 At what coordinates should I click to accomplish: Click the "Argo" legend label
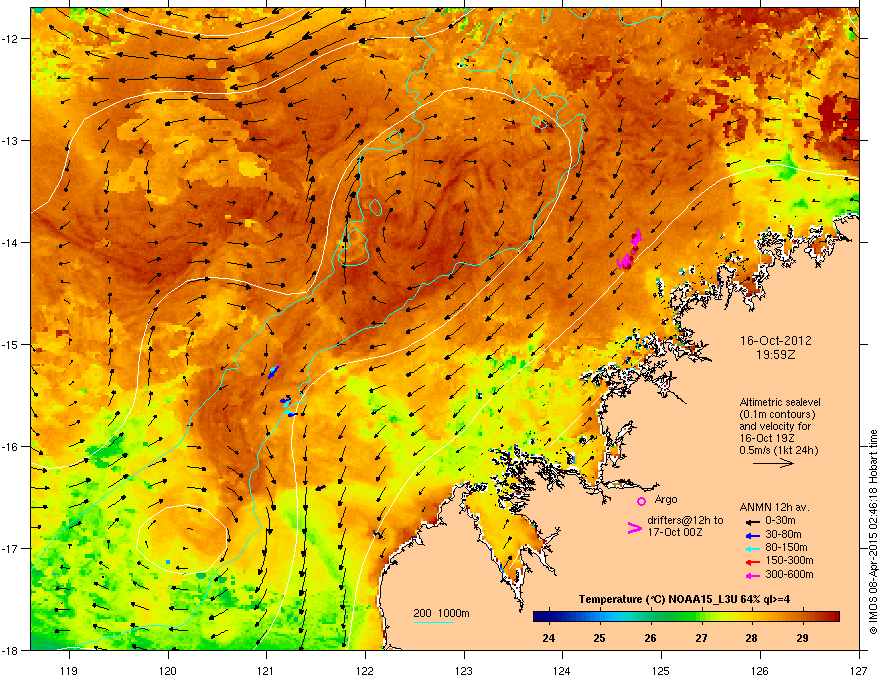(x=666, y=499)
